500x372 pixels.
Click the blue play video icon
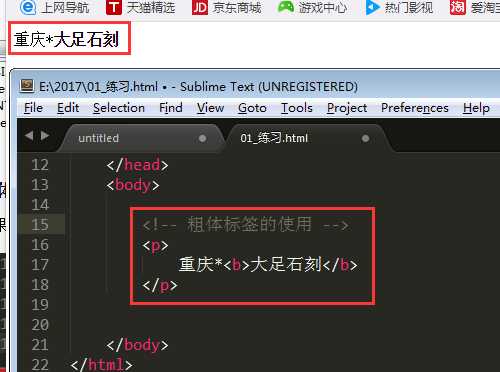[372, 7]
